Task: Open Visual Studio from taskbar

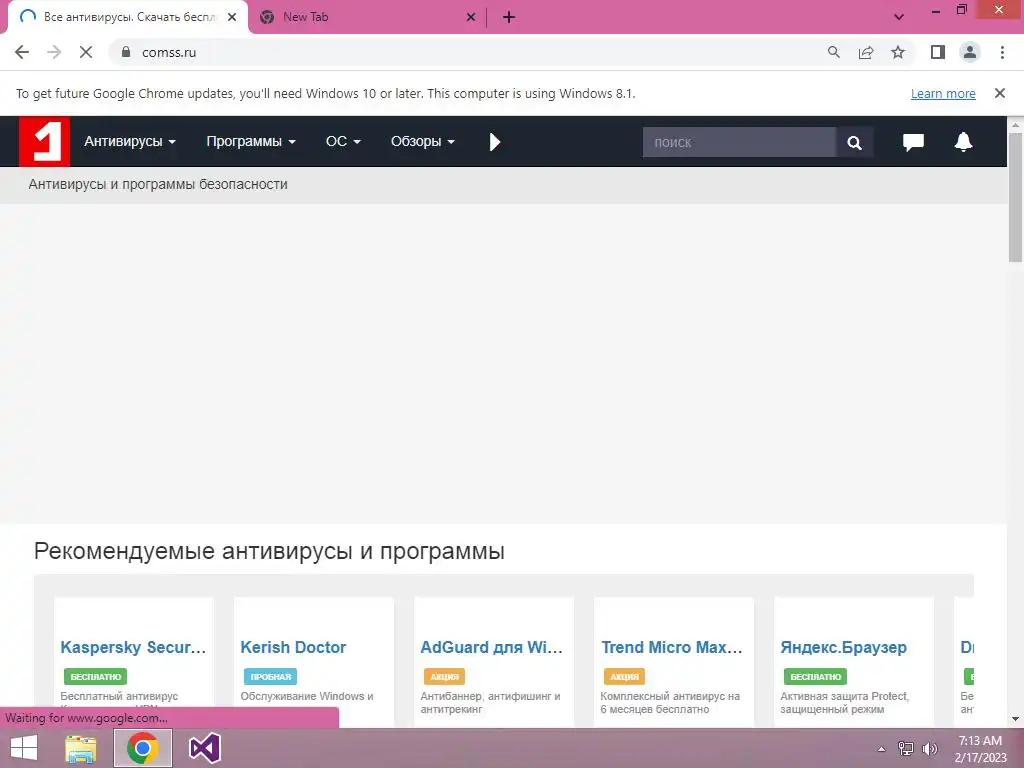Action: click(x=204, y=748)
